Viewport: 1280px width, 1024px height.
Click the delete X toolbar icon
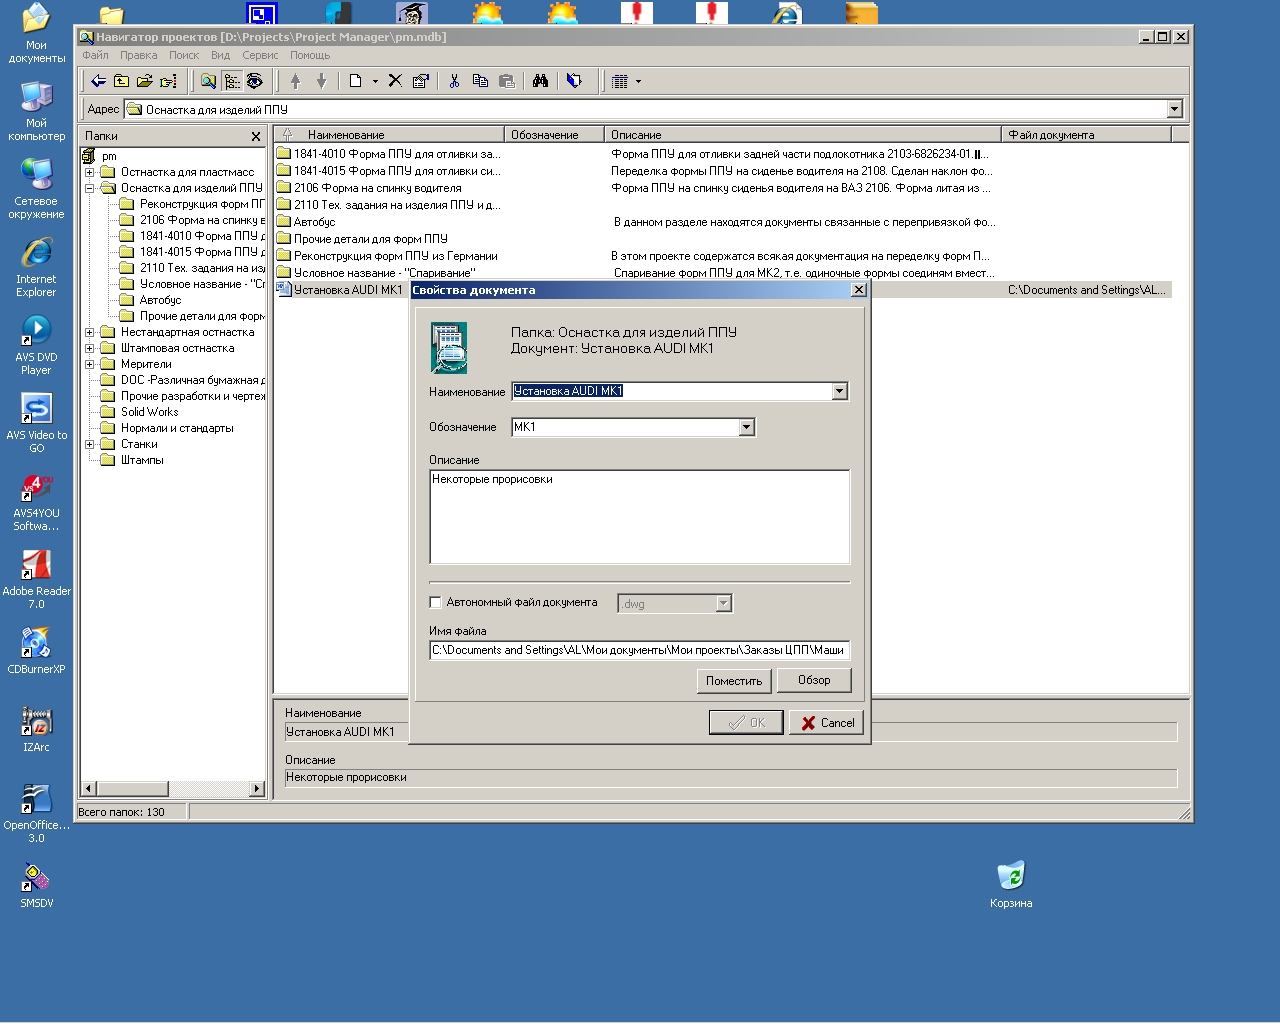(395, 81)
